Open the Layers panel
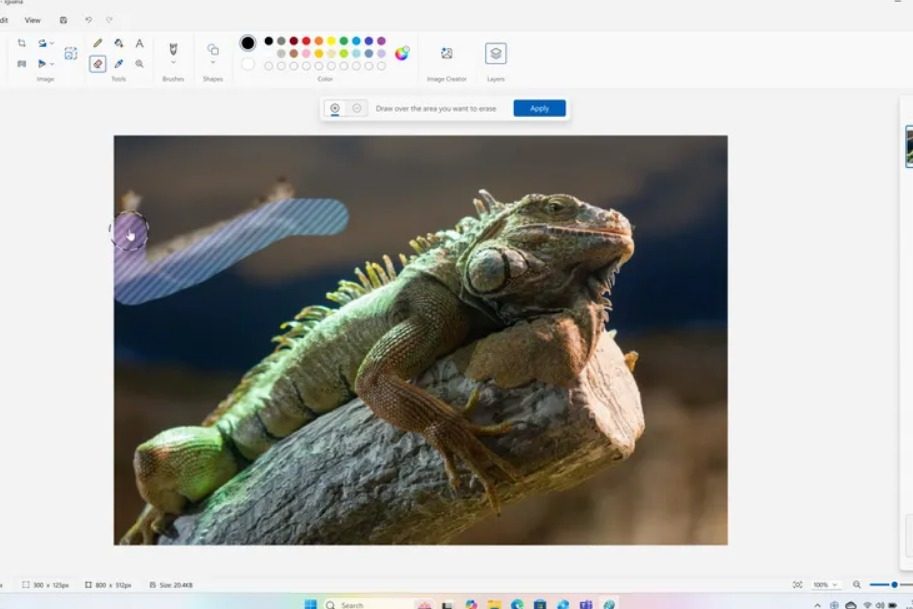 pos(495,53)
